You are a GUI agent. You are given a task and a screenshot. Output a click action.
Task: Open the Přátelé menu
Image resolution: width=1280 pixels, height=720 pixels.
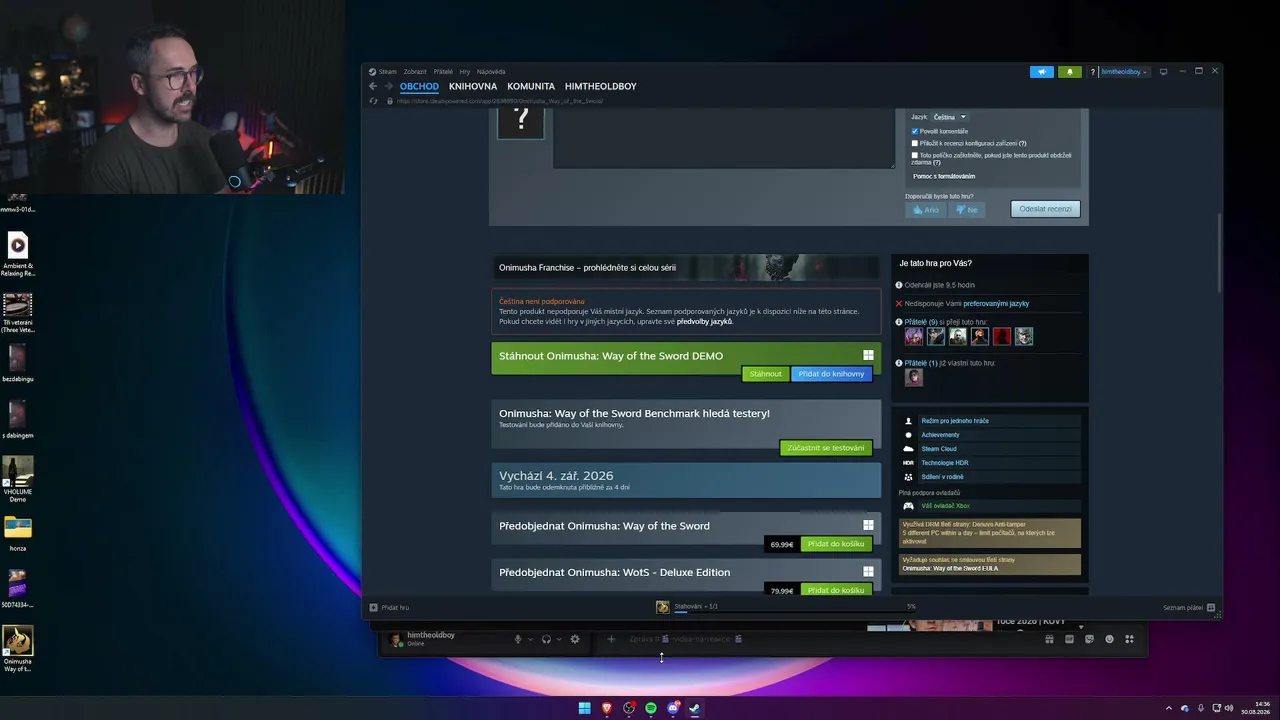coord(443,72)
